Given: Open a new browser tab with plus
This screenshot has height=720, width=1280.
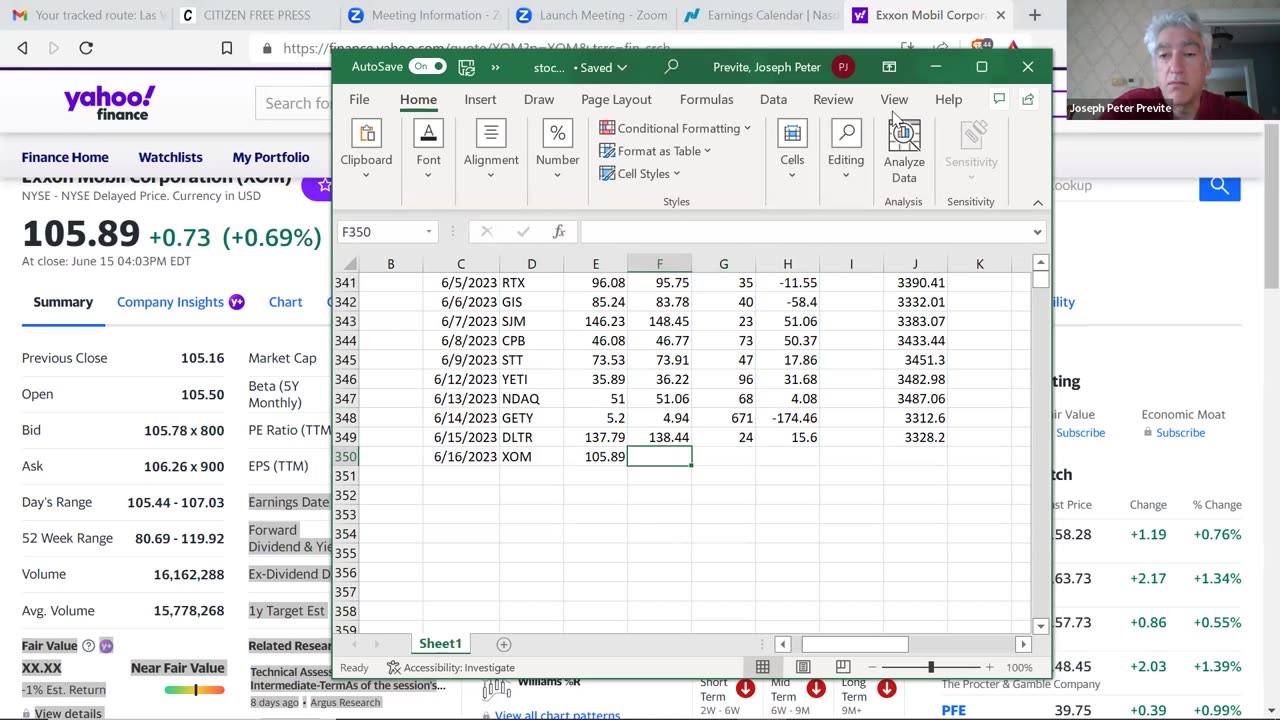Looking at the screenshot, I should [x=1035, y=15].
